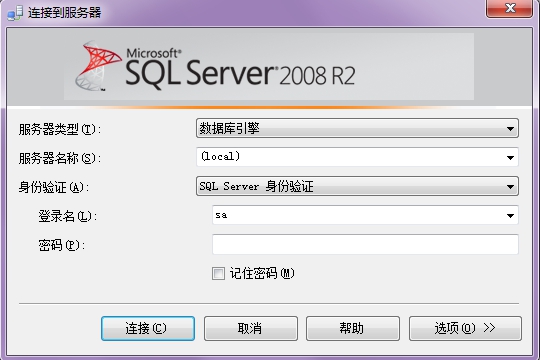Open the server type (服务器类型) dropdown
Image resolution: width=540 pixels, height=360 pixels.
pos(357,128)
